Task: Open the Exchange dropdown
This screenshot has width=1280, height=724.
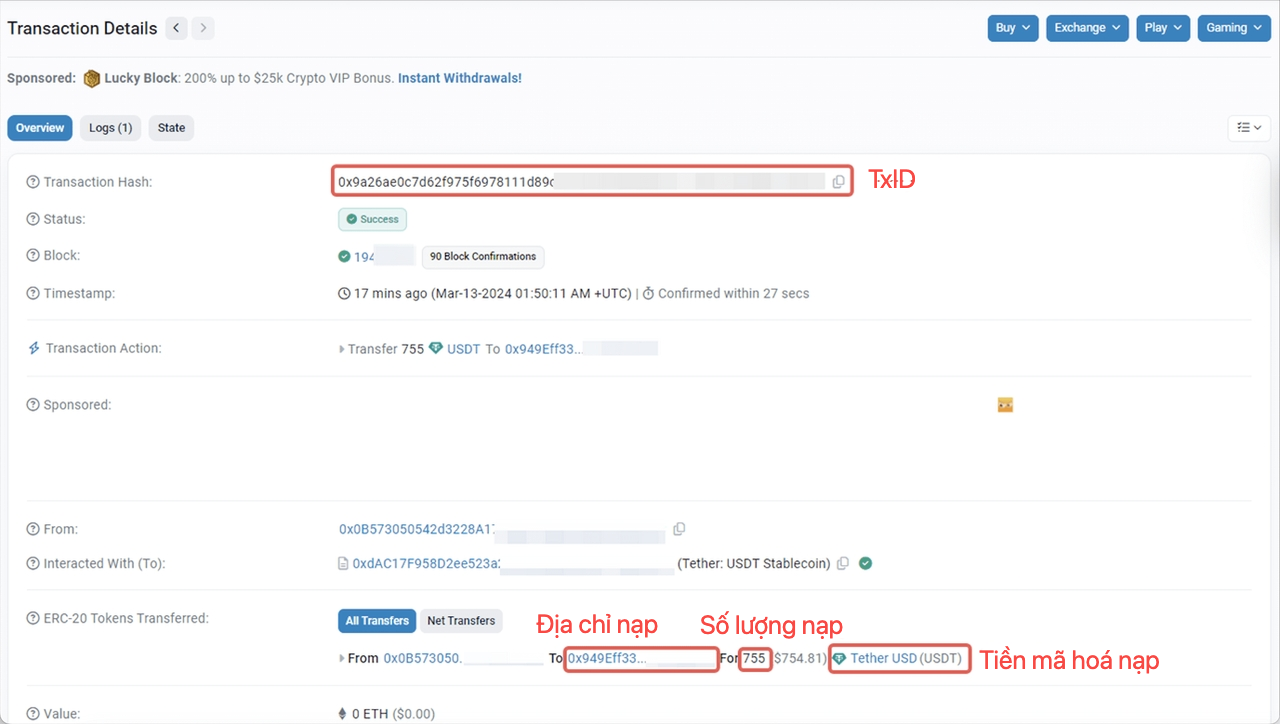Action: point(1087,28)
